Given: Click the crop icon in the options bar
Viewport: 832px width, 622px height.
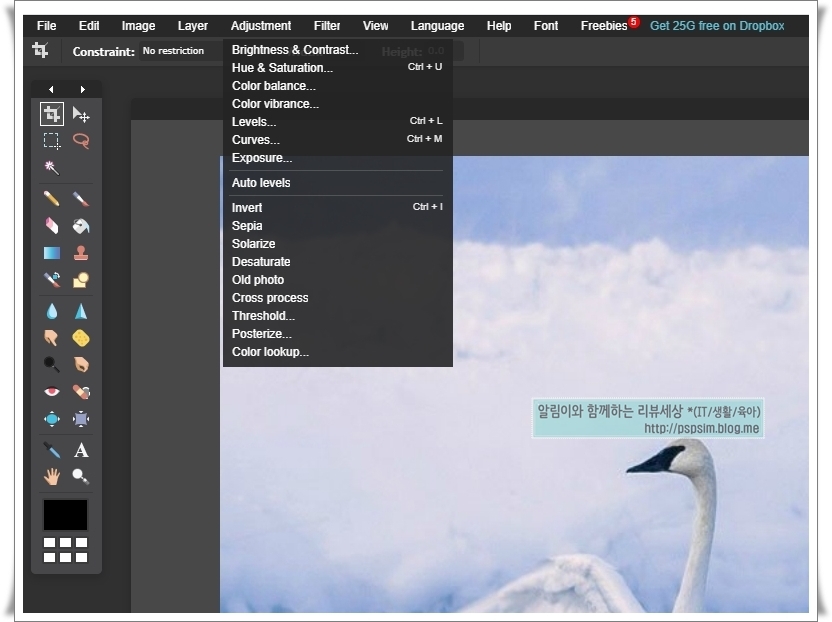Looking at the screenshot, I should click(40, 50).
